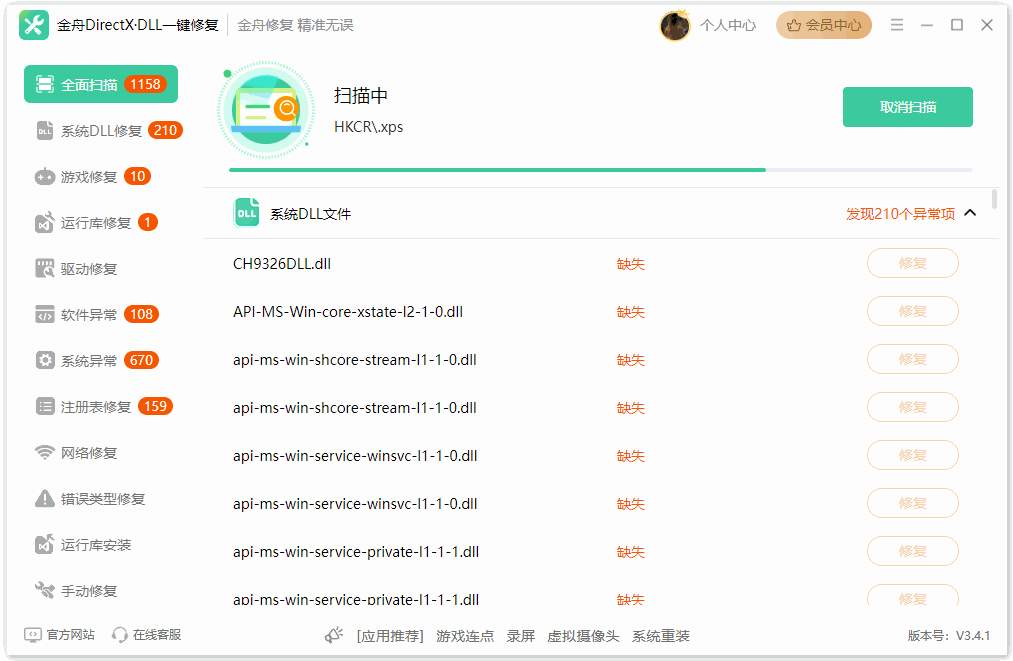1013x661 pixels.
Task: Open [应用推荐] app recommendations
Action: click(390, 636)
